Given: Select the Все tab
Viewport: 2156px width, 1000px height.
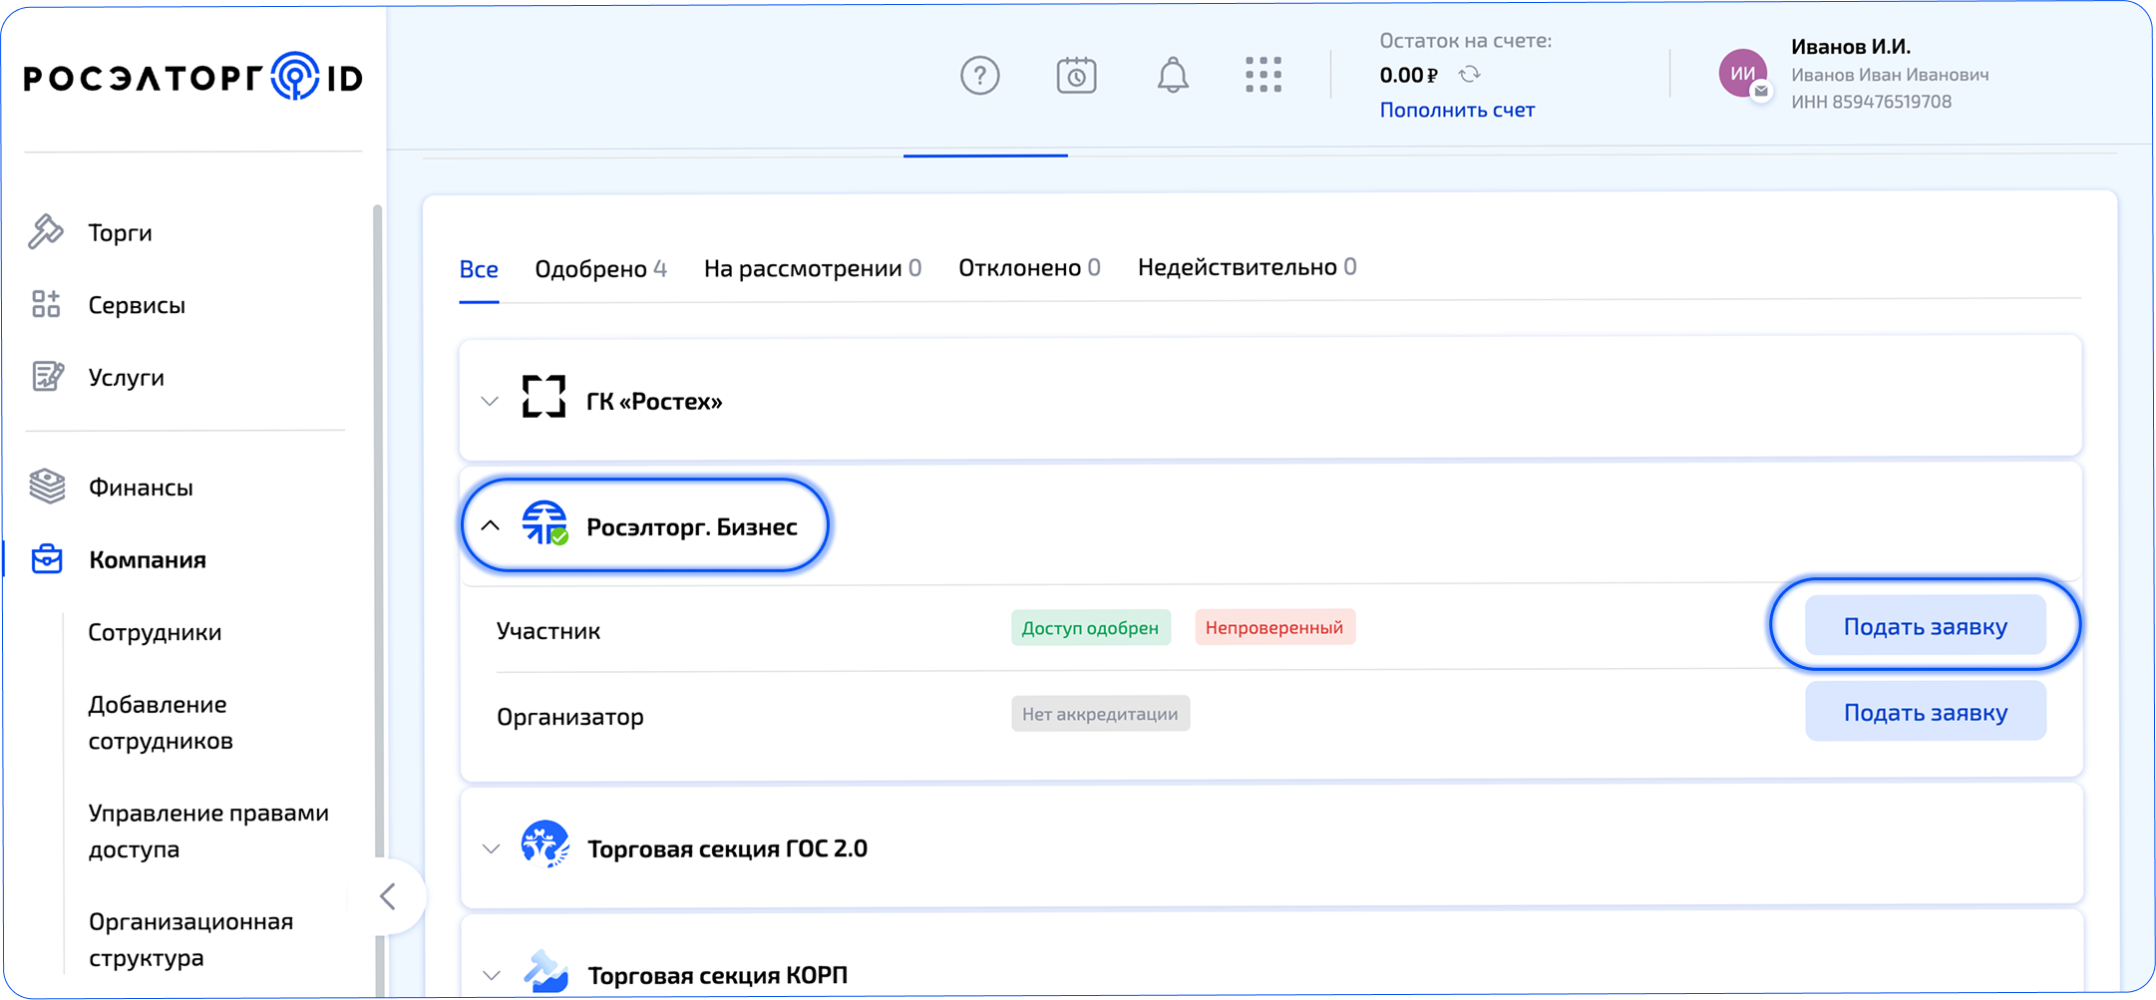Looking at the screenshot, I should (479, 269).
